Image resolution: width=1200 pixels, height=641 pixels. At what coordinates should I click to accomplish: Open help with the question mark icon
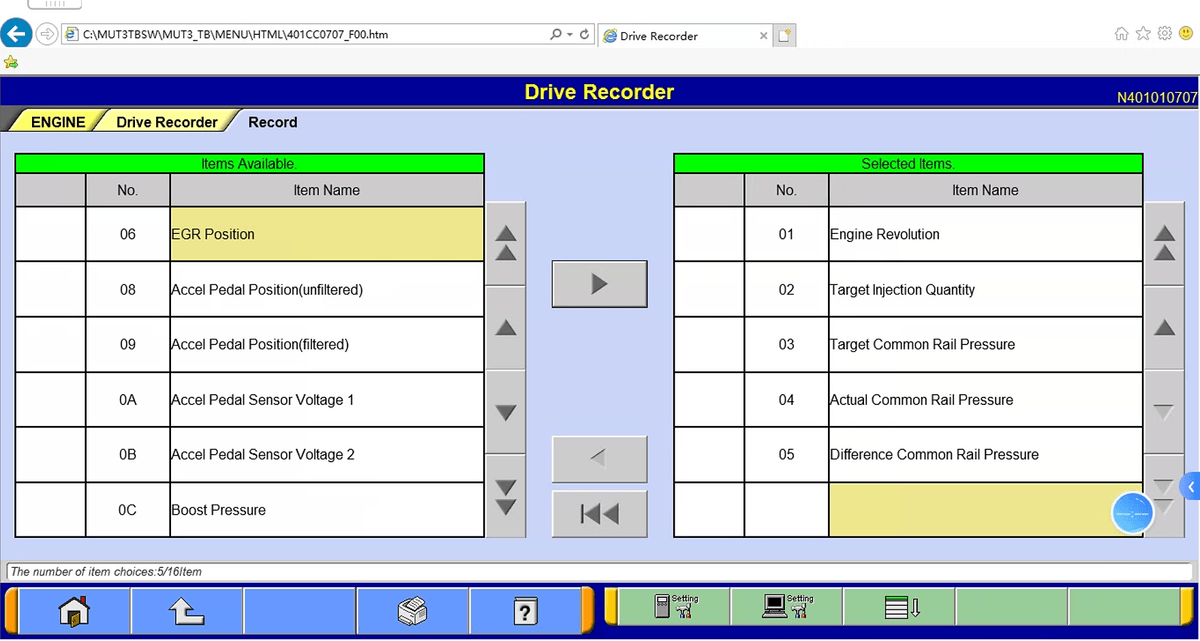point(525,610)
